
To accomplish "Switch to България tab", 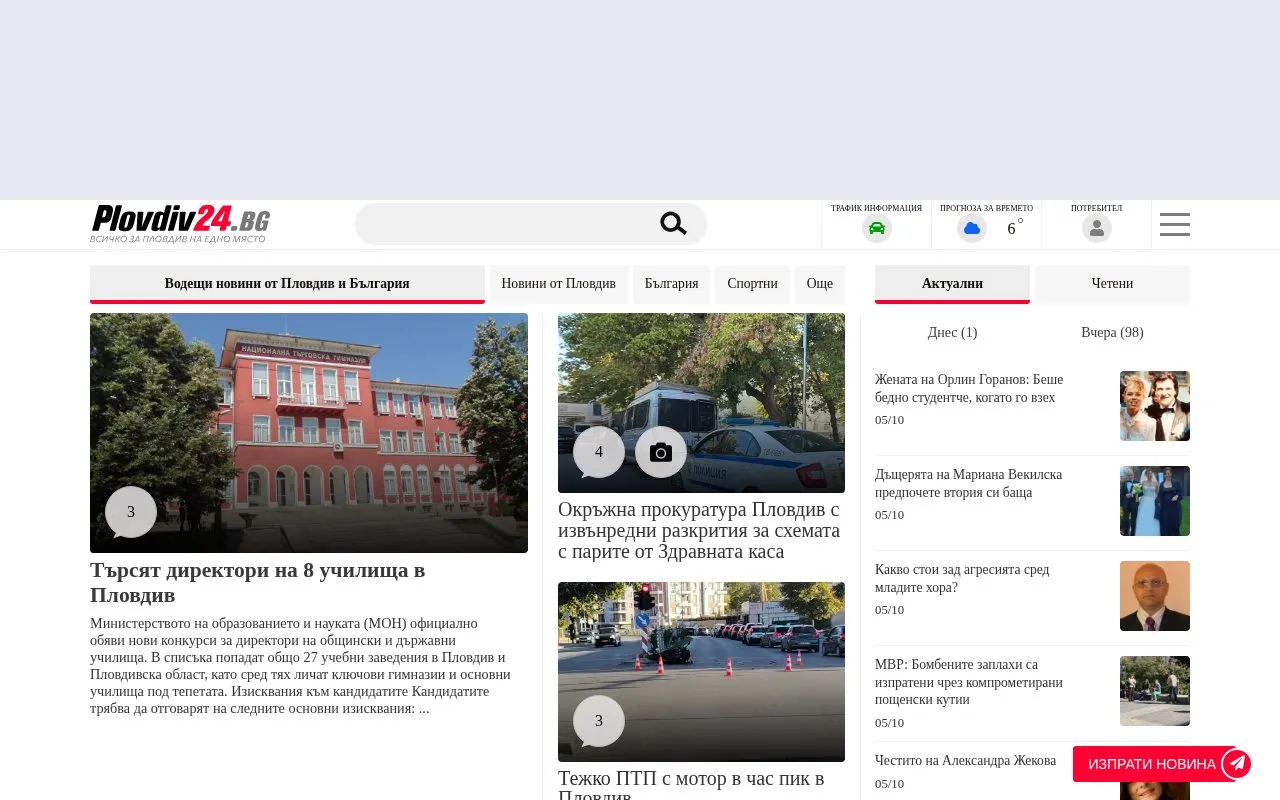I will coord(672,284).
